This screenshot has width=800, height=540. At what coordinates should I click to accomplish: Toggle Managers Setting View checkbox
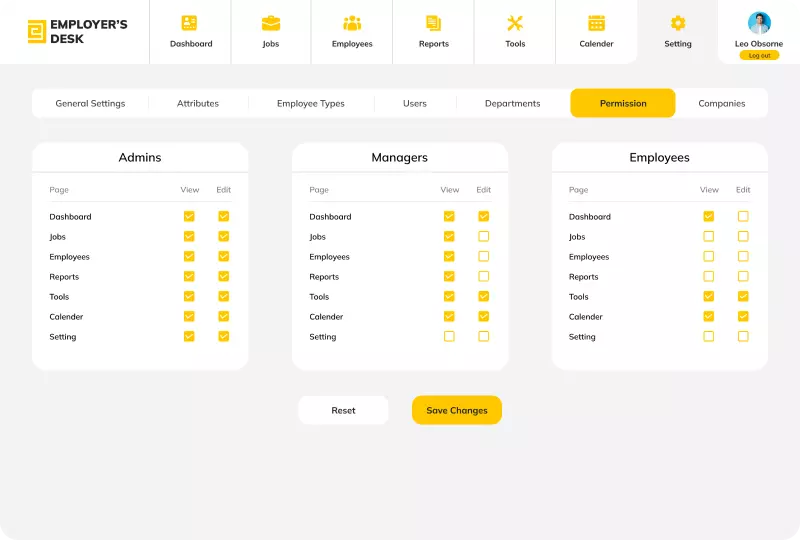coord(449,337)
